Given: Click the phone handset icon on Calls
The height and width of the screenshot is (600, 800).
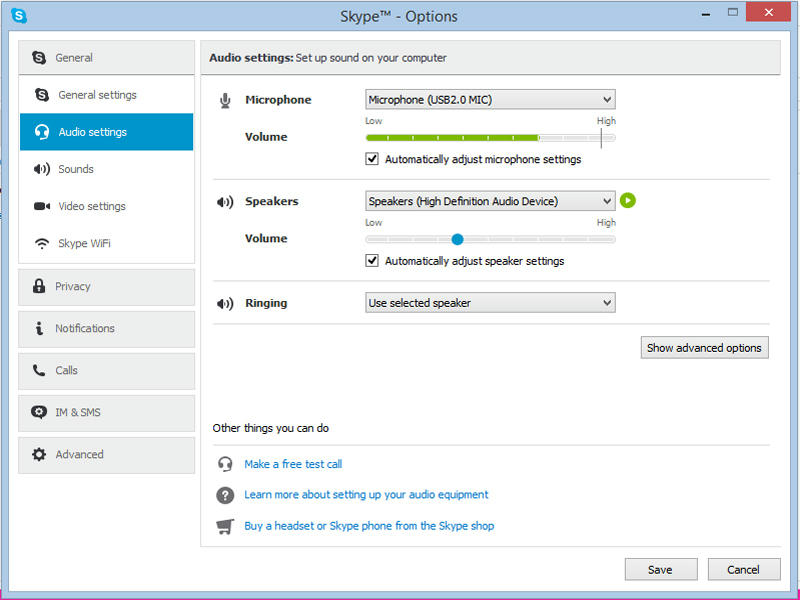Looking at the screenshot, I should (39, 370).
